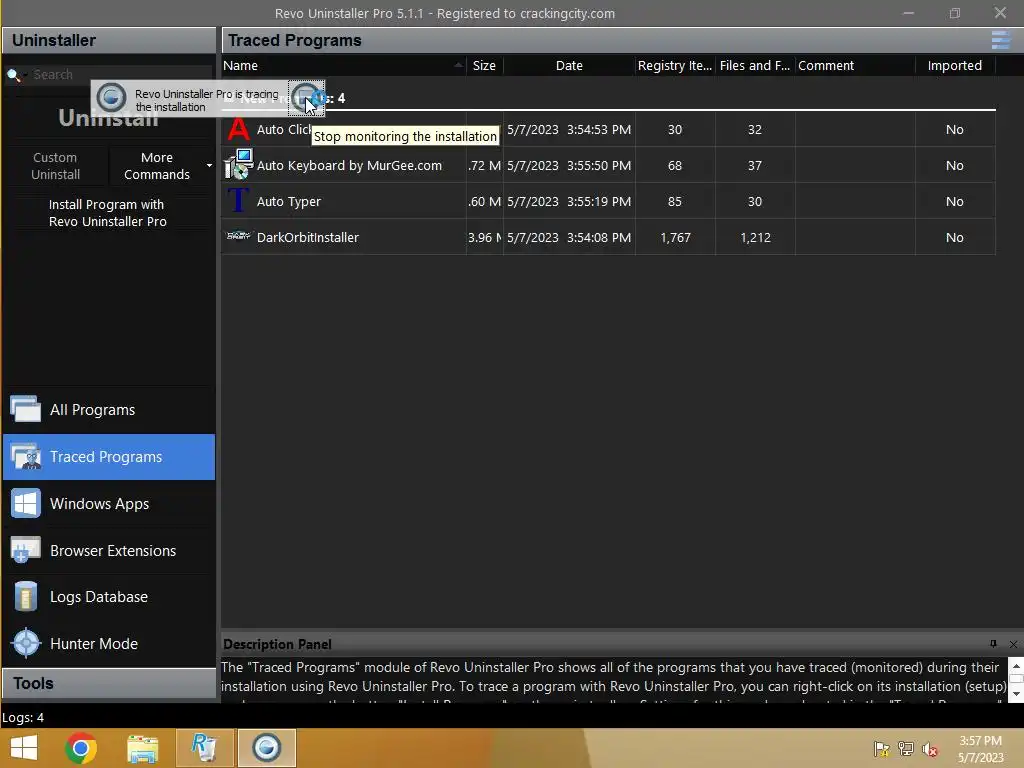Open Google Chrome from the taskbar

[x=81, y=748]
